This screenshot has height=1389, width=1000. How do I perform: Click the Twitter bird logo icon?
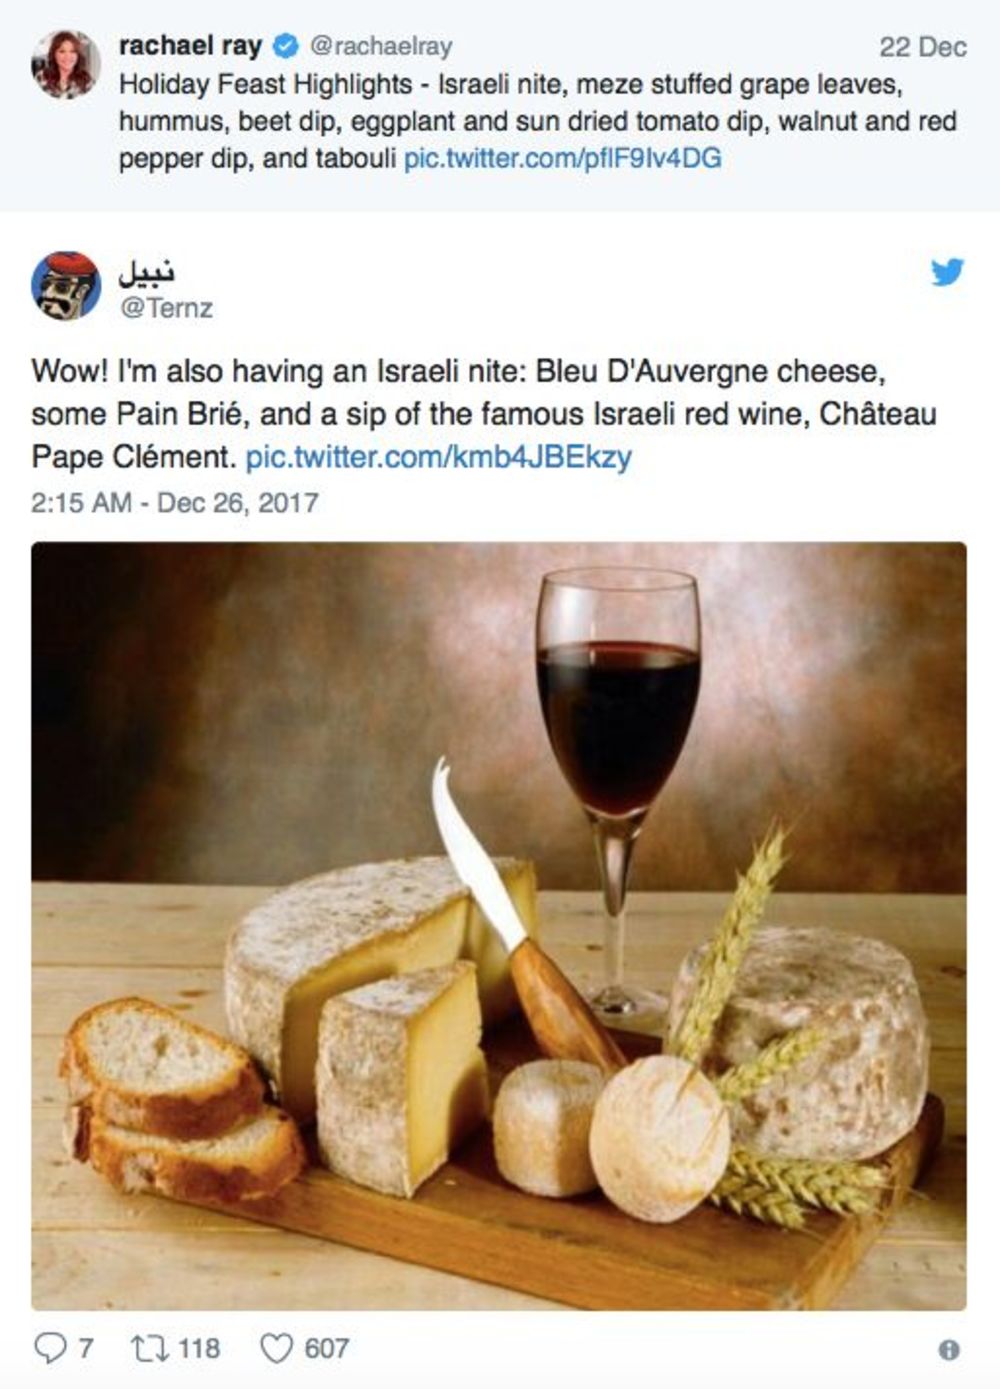[x=947, y=272]
